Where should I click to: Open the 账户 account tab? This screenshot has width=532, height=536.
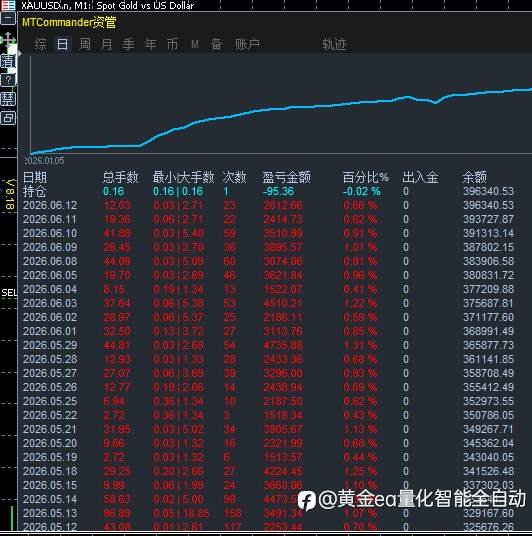[x=247, y=44]
